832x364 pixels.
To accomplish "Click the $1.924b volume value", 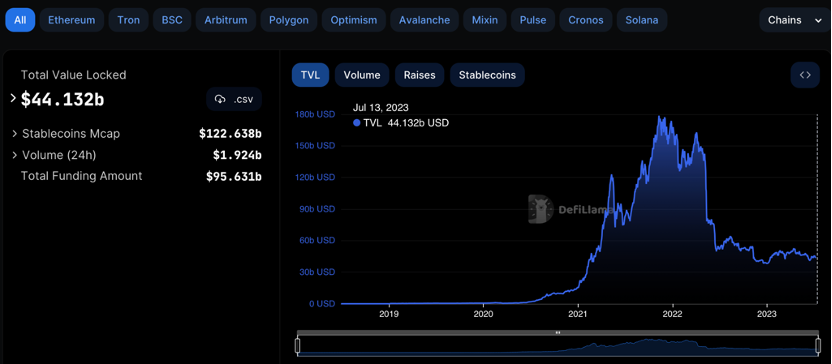I will (x=237, y=155).
